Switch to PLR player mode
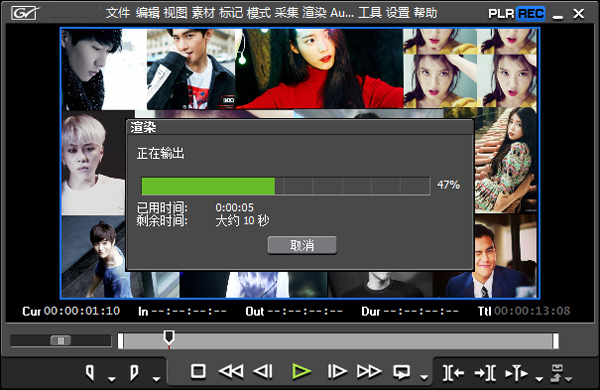Viewport: 600px width, 390px height. click(x=501, y=14)
